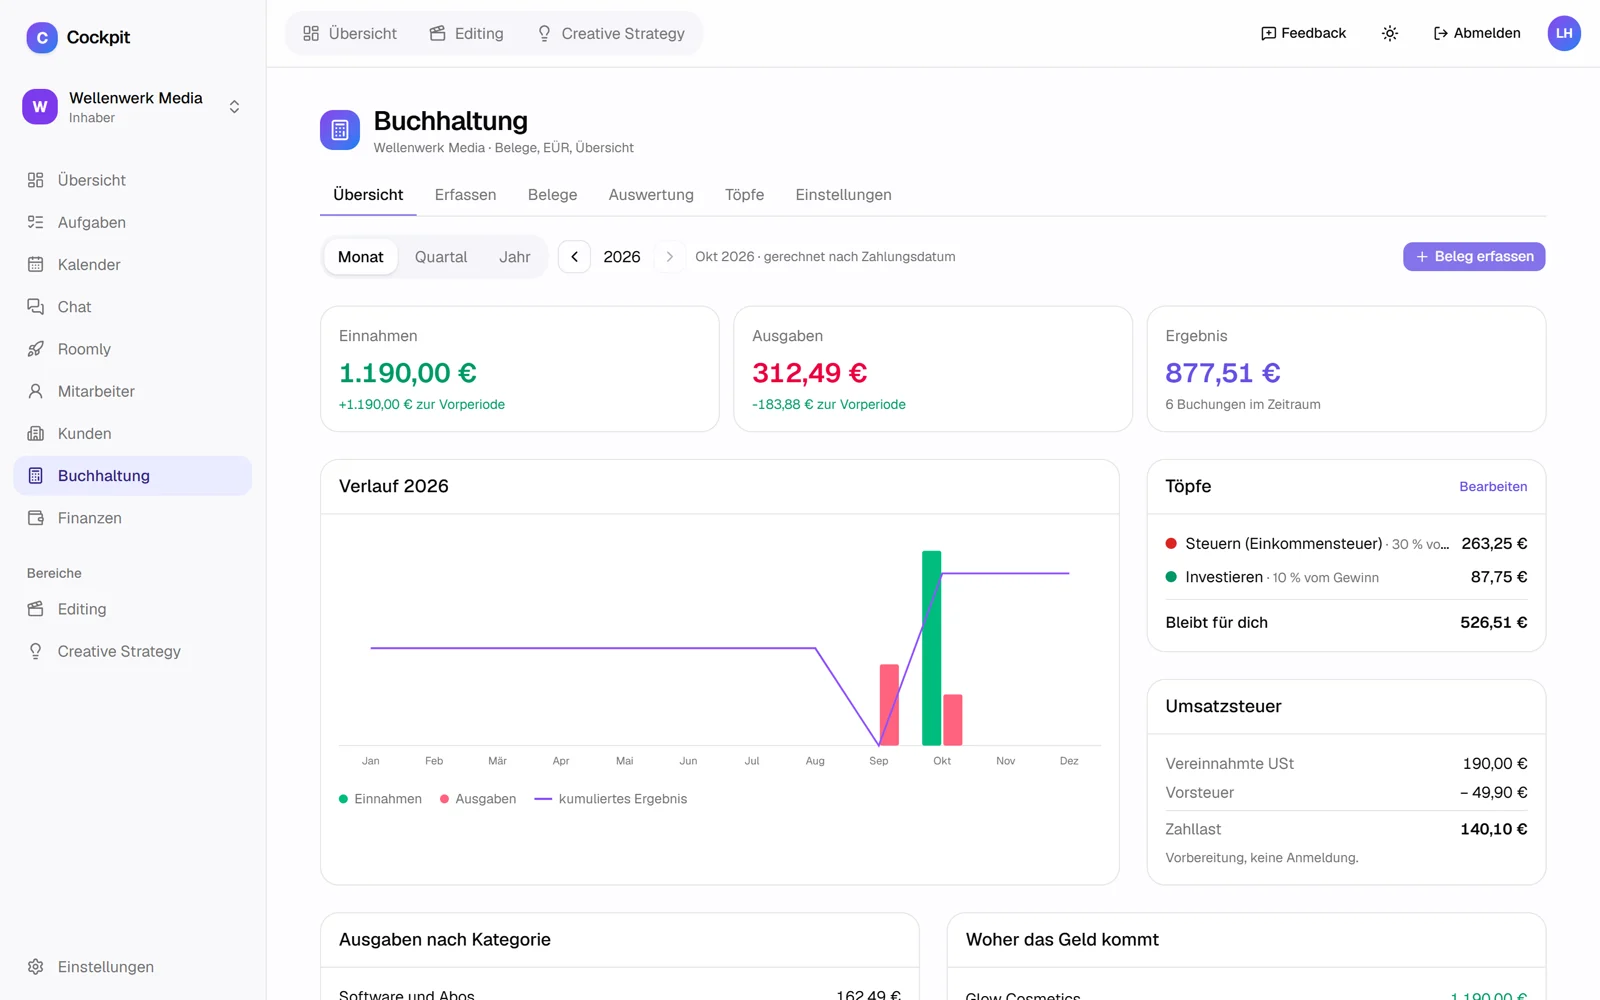Switch period to Quartal
The image size is (1600, 1000).
(x=441, y=257)
